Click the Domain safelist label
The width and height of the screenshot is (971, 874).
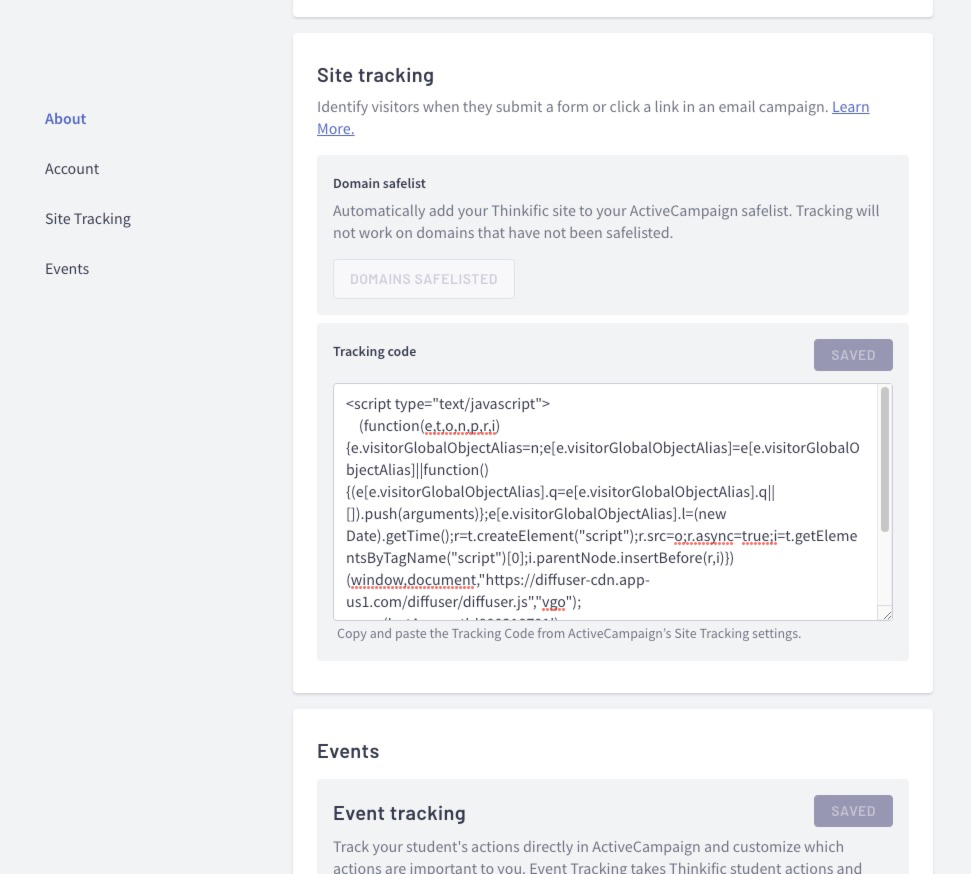(379, 183)
